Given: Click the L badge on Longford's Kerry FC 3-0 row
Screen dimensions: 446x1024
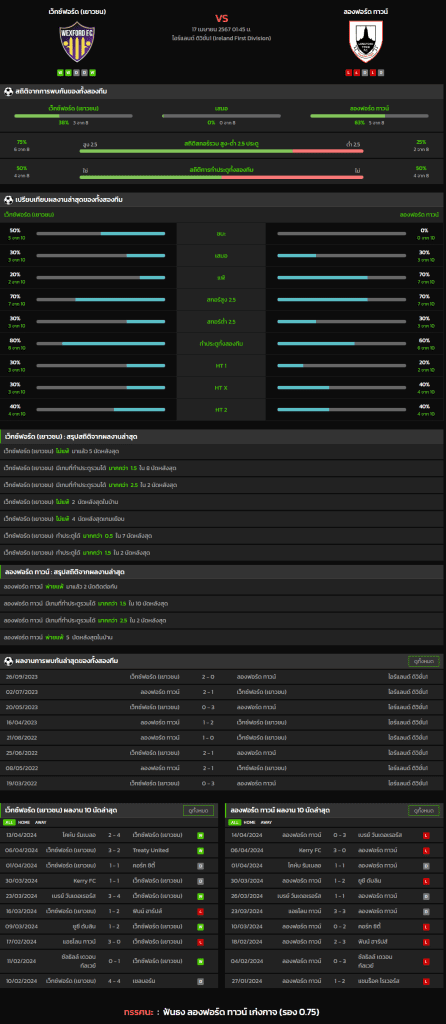Looking at the screenshot, I should point(426,850).
